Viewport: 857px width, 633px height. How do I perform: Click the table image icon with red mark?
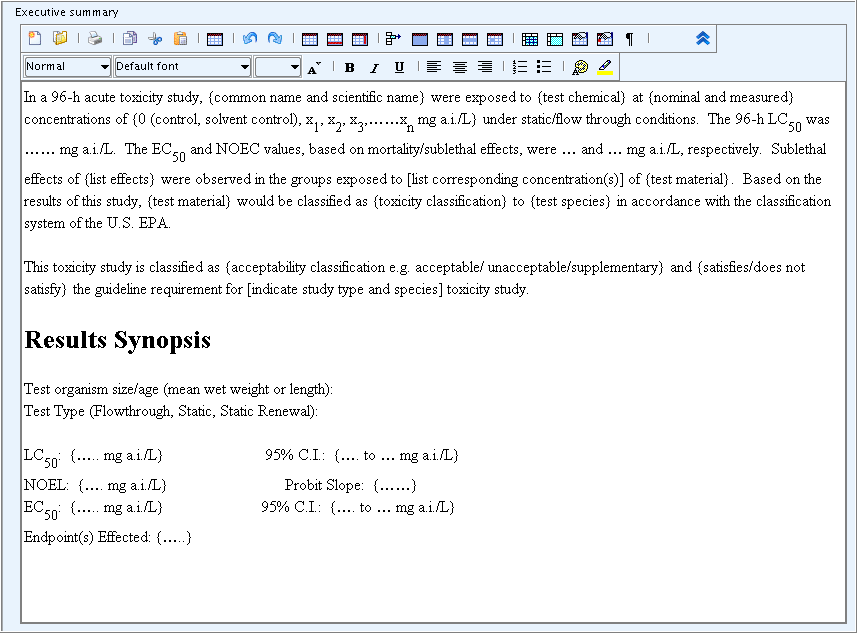[x=605, y=39]
